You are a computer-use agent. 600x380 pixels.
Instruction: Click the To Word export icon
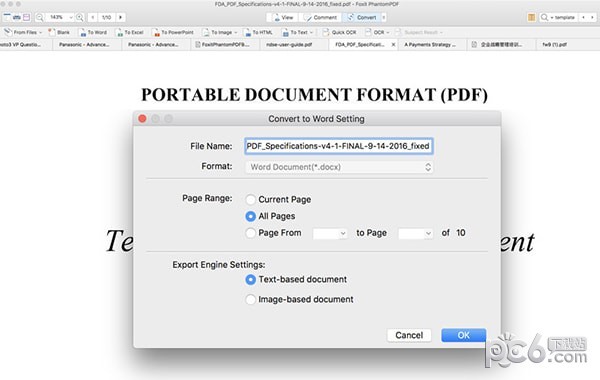pyautogui.click(x=83, y=33)
